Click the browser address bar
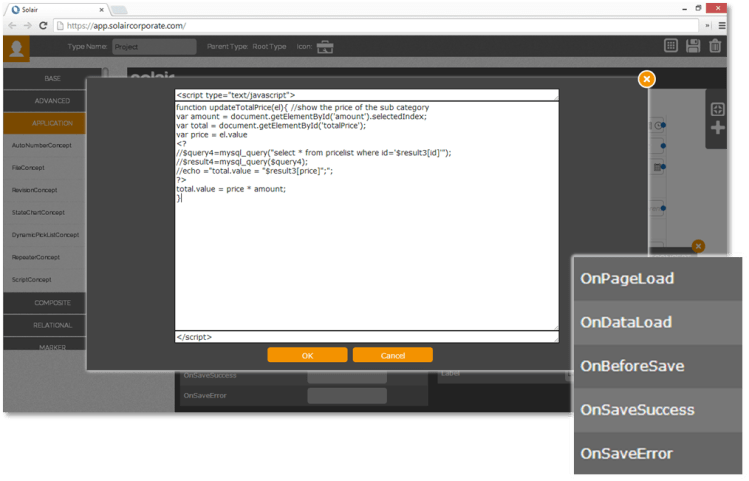The image size is (749, 481). [376, 26]
